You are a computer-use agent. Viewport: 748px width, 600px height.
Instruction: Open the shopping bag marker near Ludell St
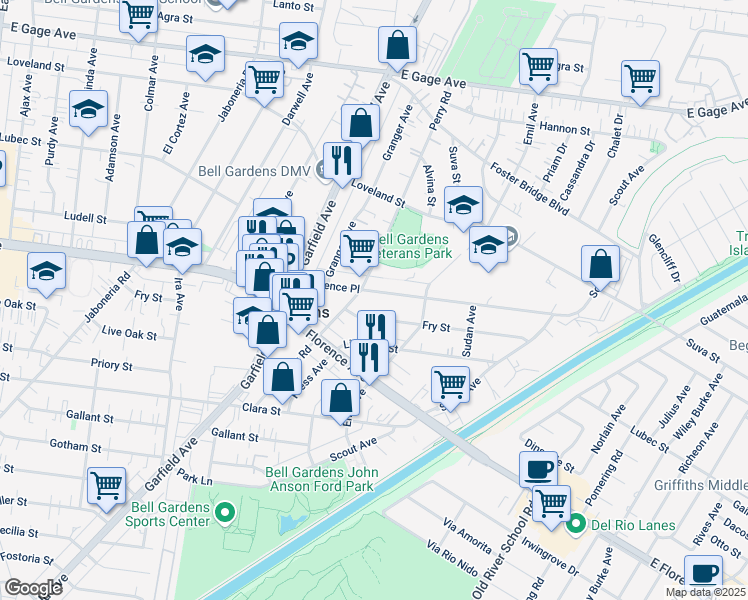(x=146, y=241)
